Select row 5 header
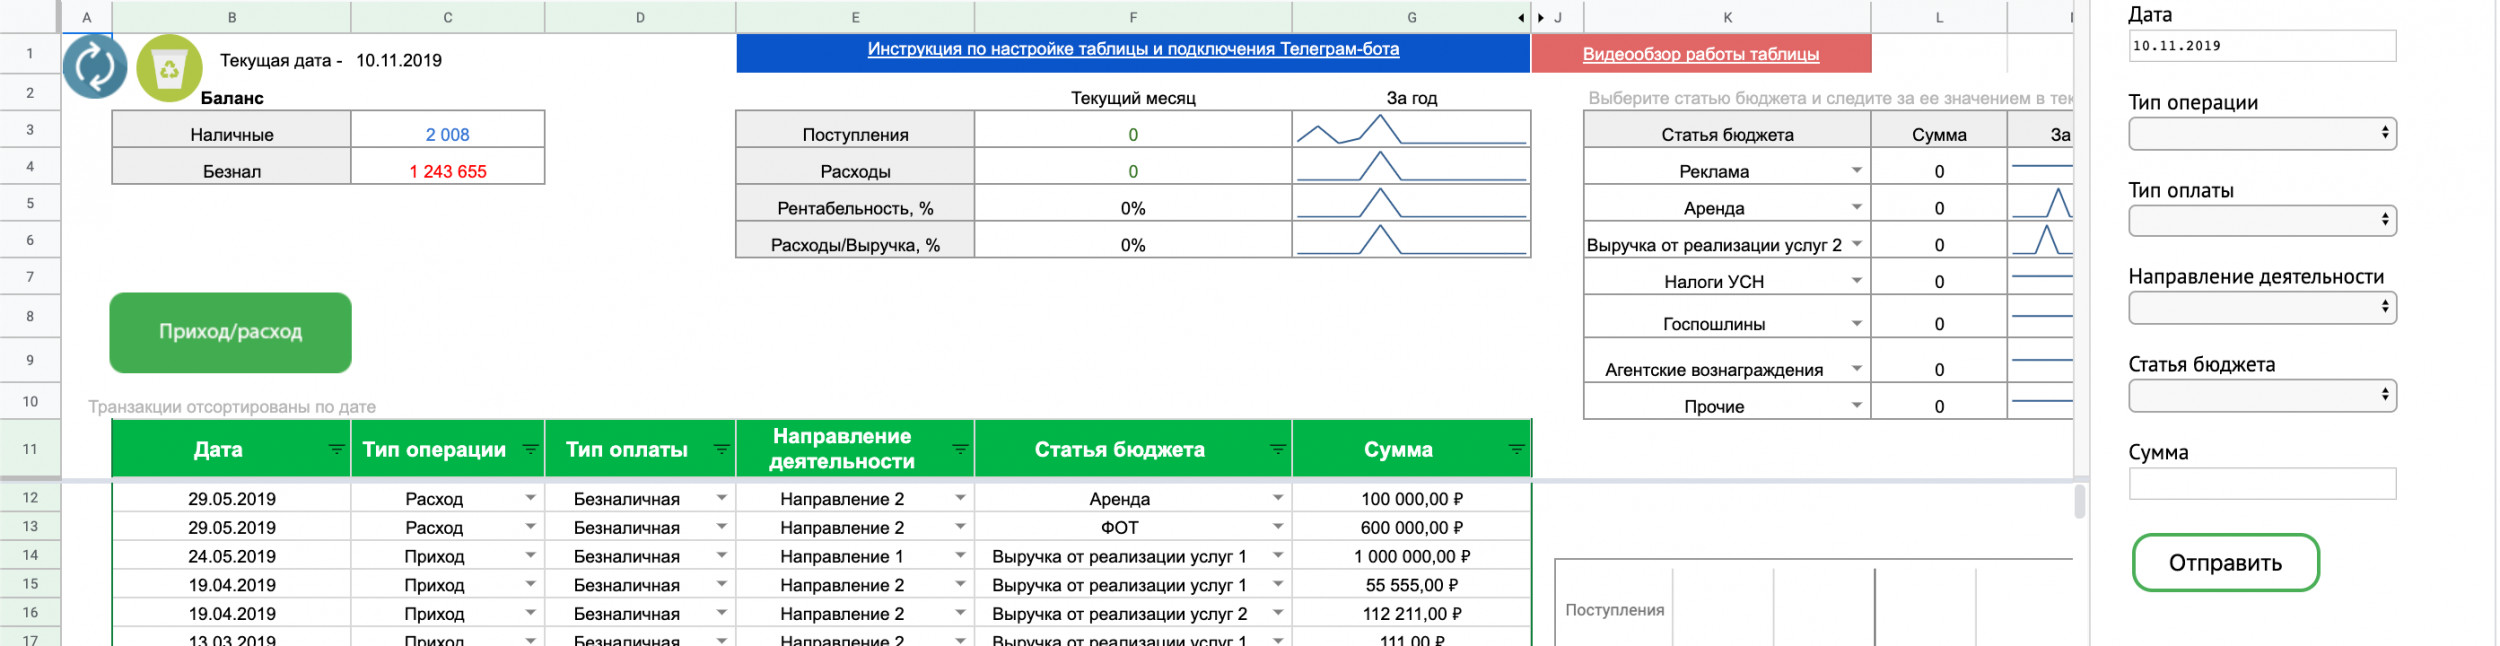This screenshot has height=646, width=2500. tap(30, 203)
